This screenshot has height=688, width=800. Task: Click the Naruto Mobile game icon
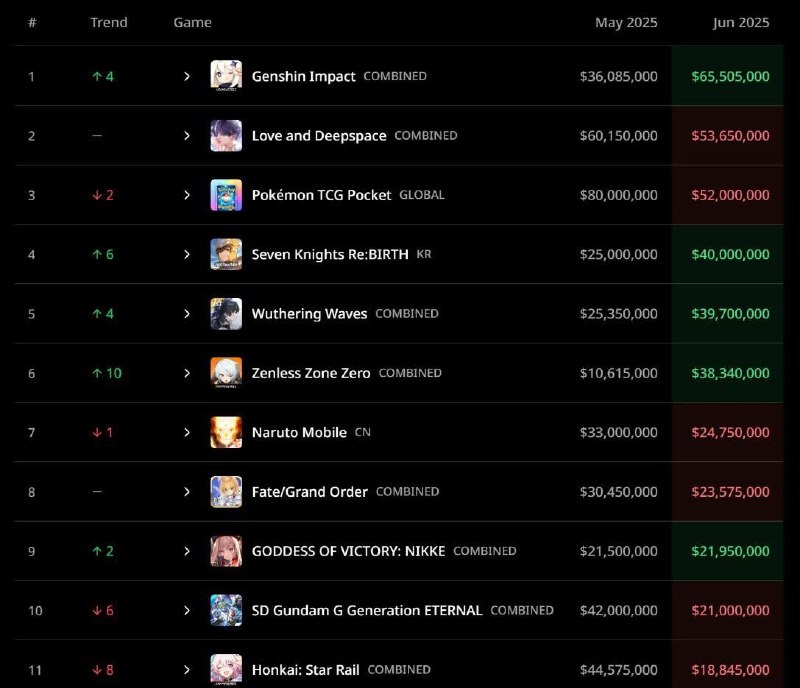pos(226,432)
